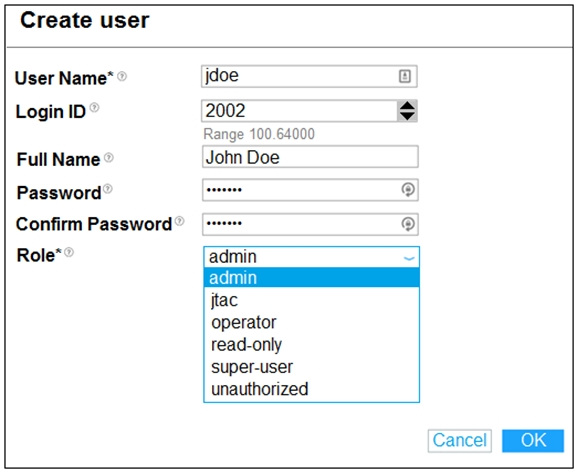Viewport: 577px width, 472px height.
Task: Cancel the Create user dialog
Action: (460, 440)
